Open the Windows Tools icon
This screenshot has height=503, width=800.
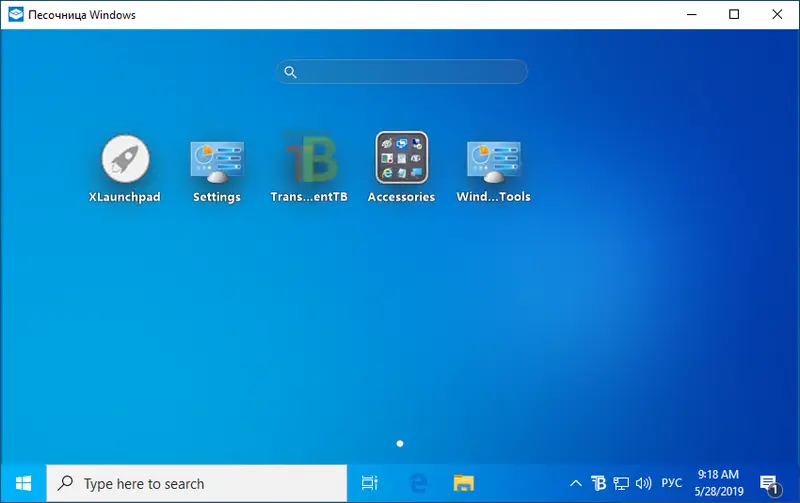click(x=493, y=159)
